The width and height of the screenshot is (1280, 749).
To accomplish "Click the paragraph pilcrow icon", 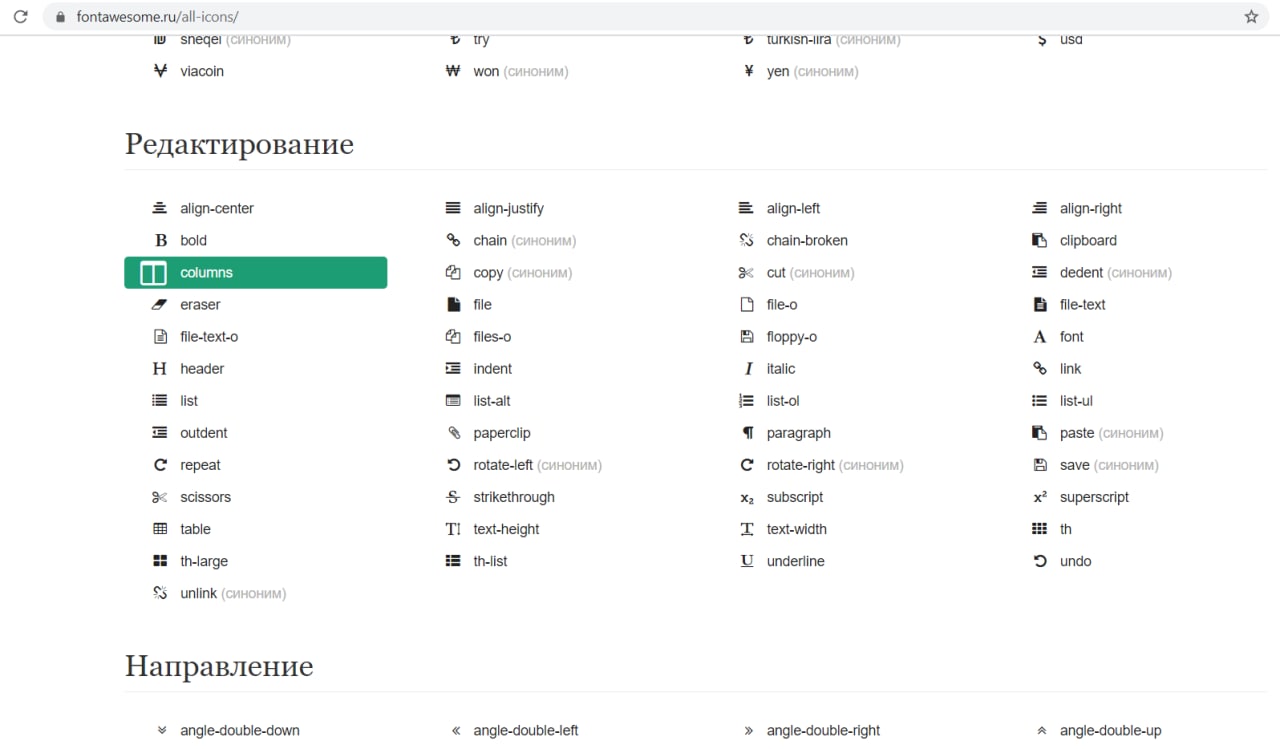I will (747, 433).
